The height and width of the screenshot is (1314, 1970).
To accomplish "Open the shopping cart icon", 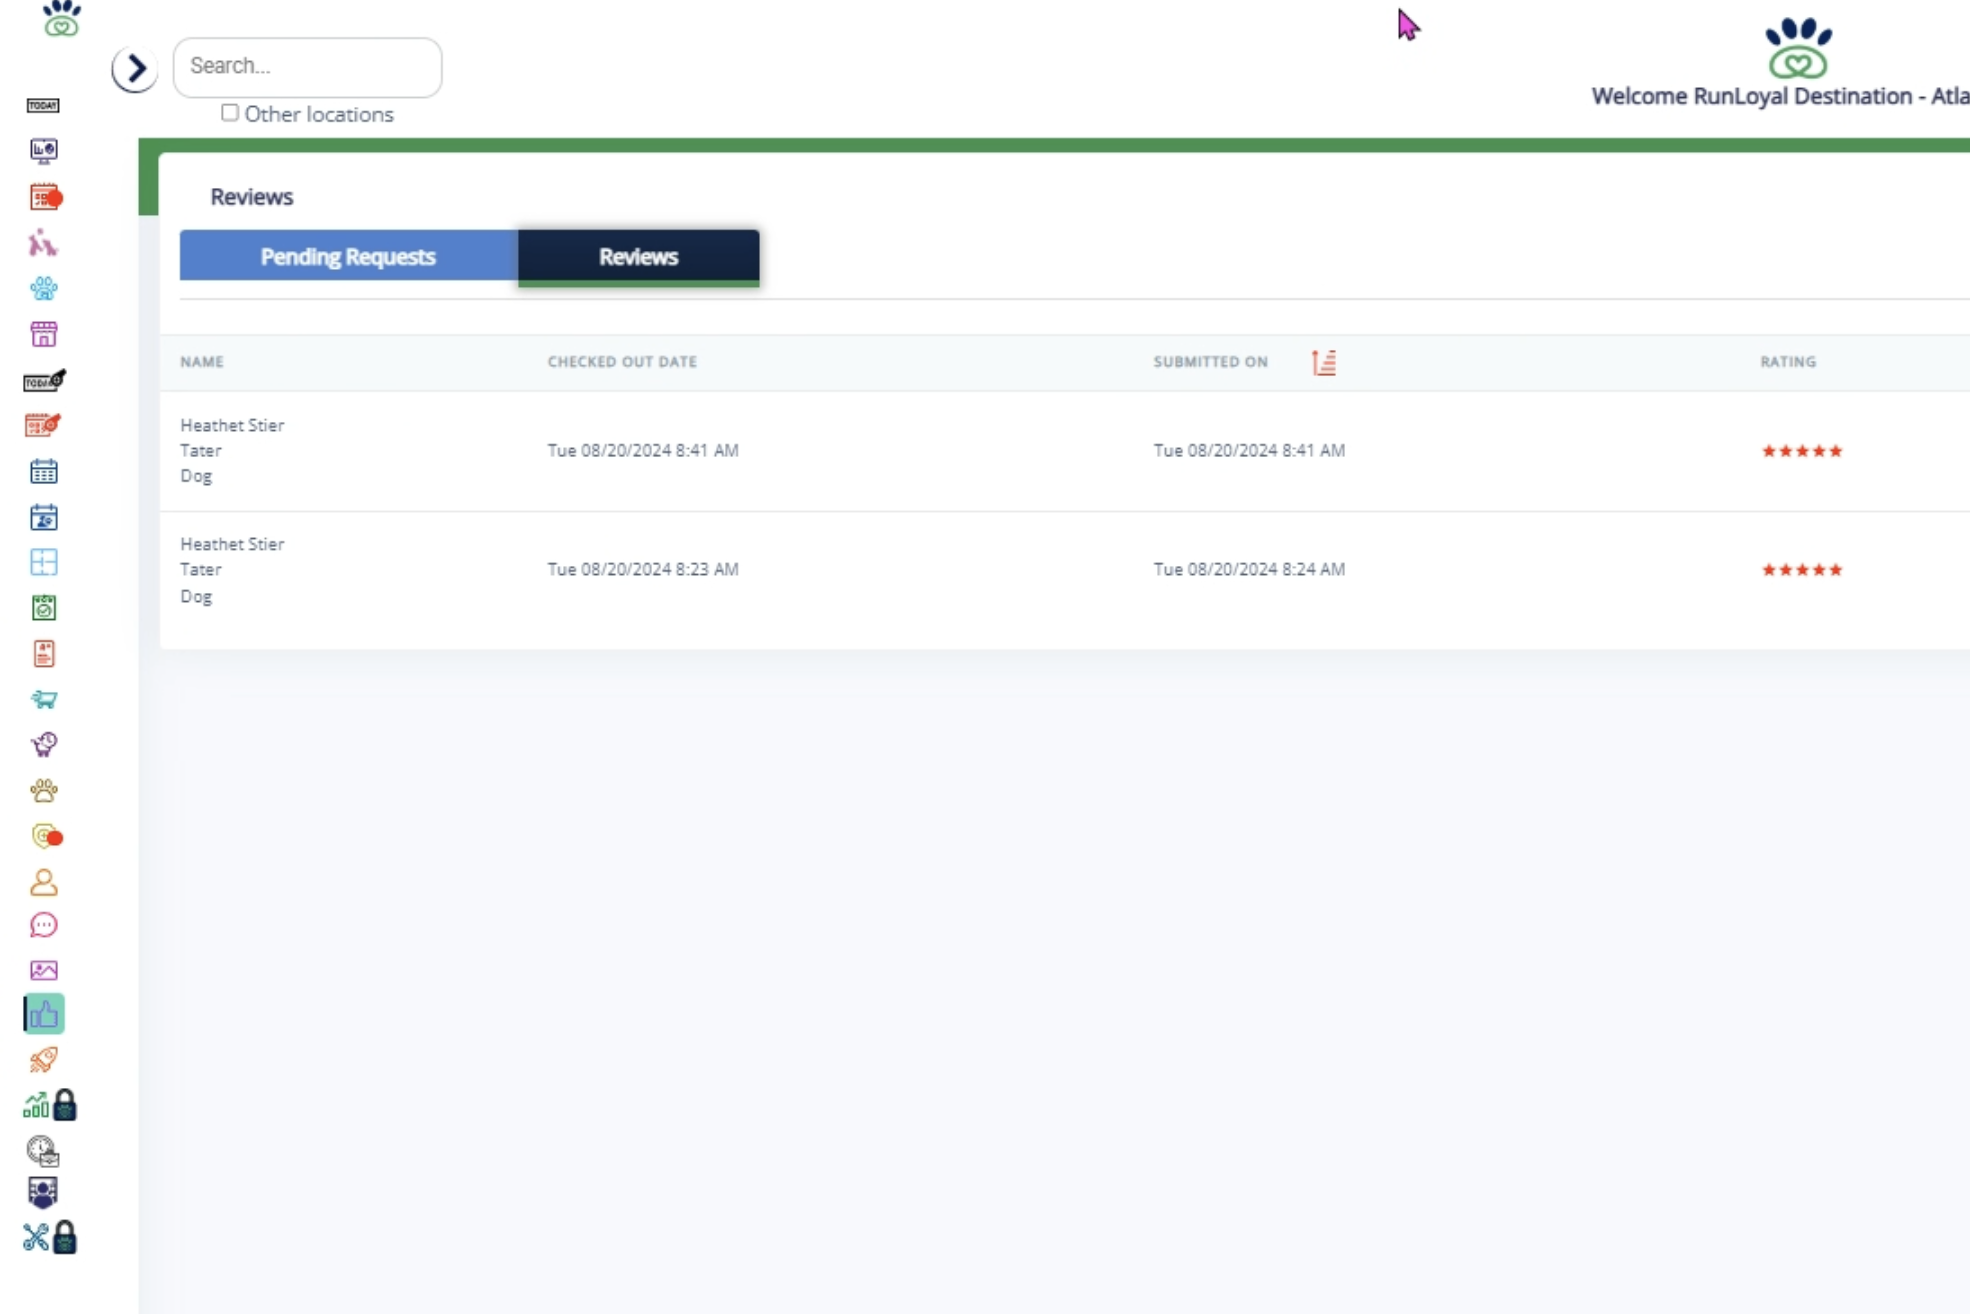I will [x=43, y=699].
